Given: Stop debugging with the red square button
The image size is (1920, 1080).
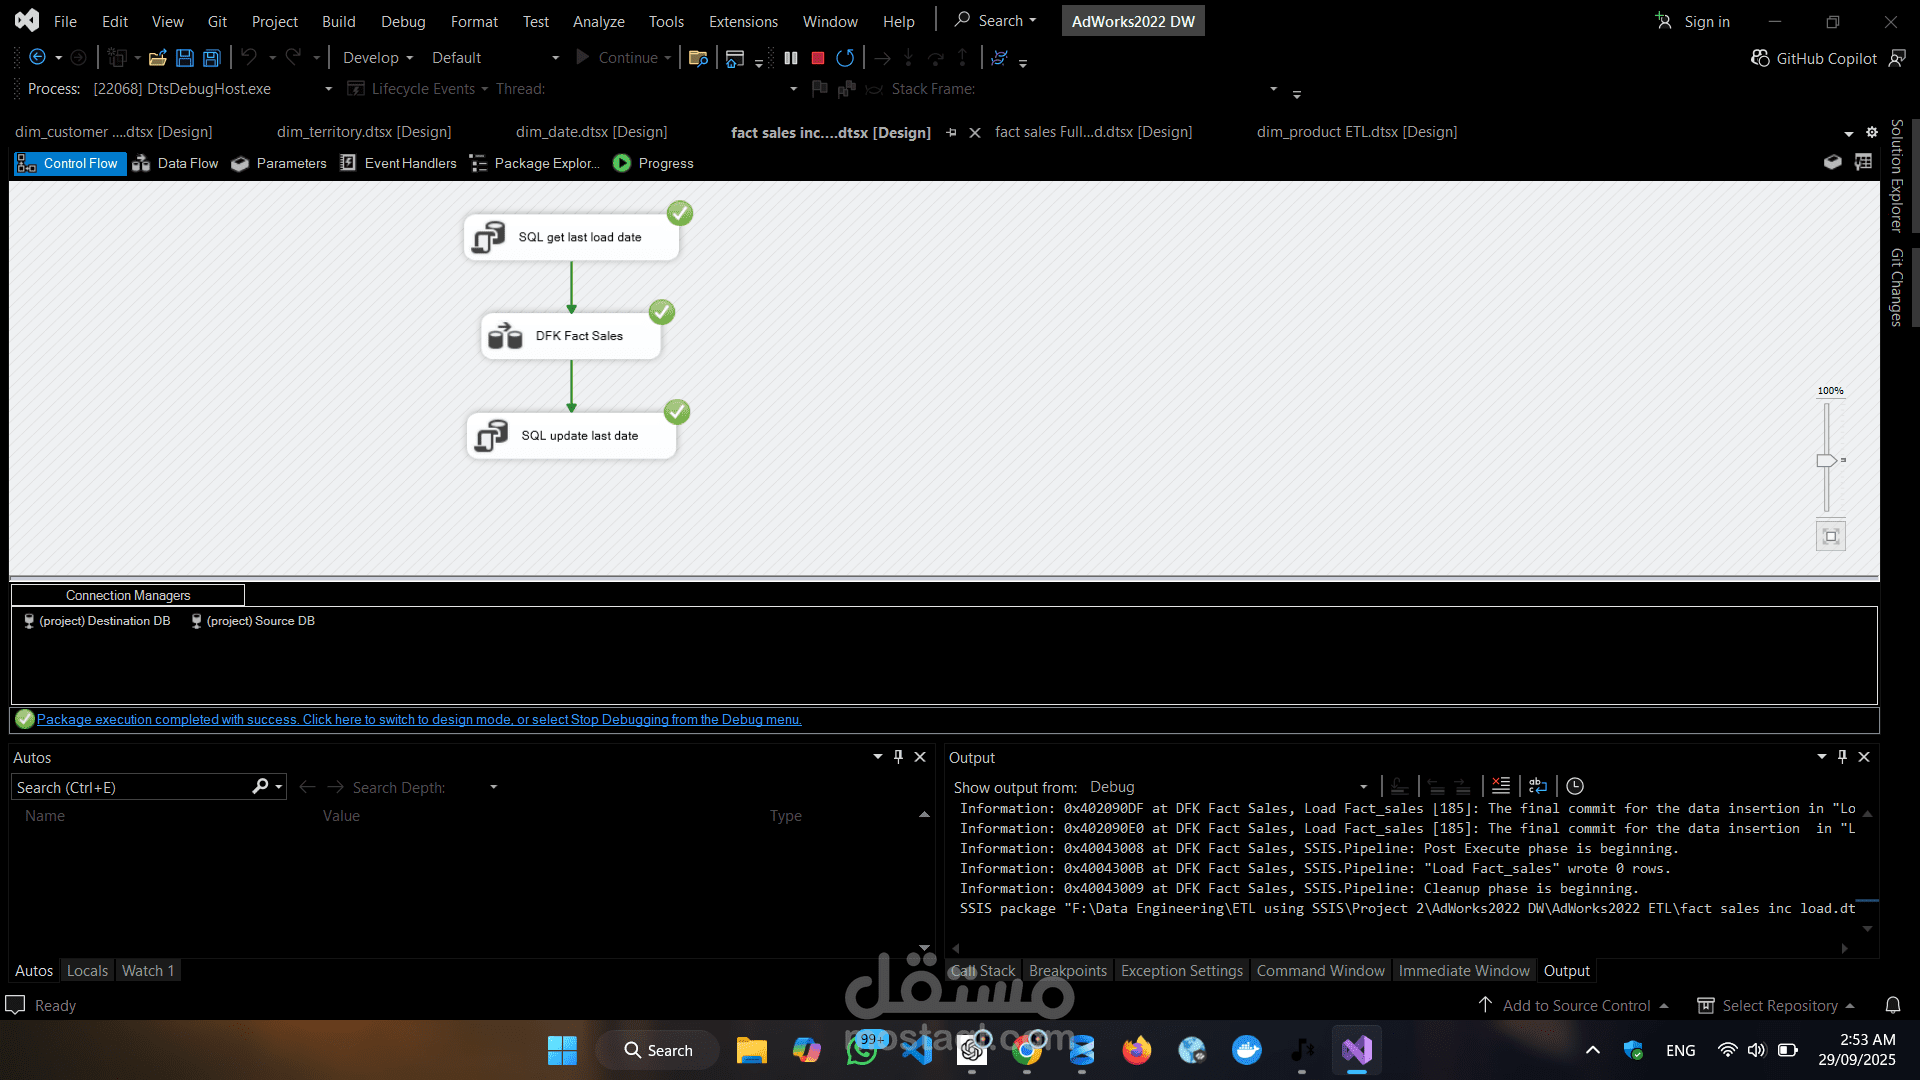Looking at the screenshot, I should (x=817, y=58).
